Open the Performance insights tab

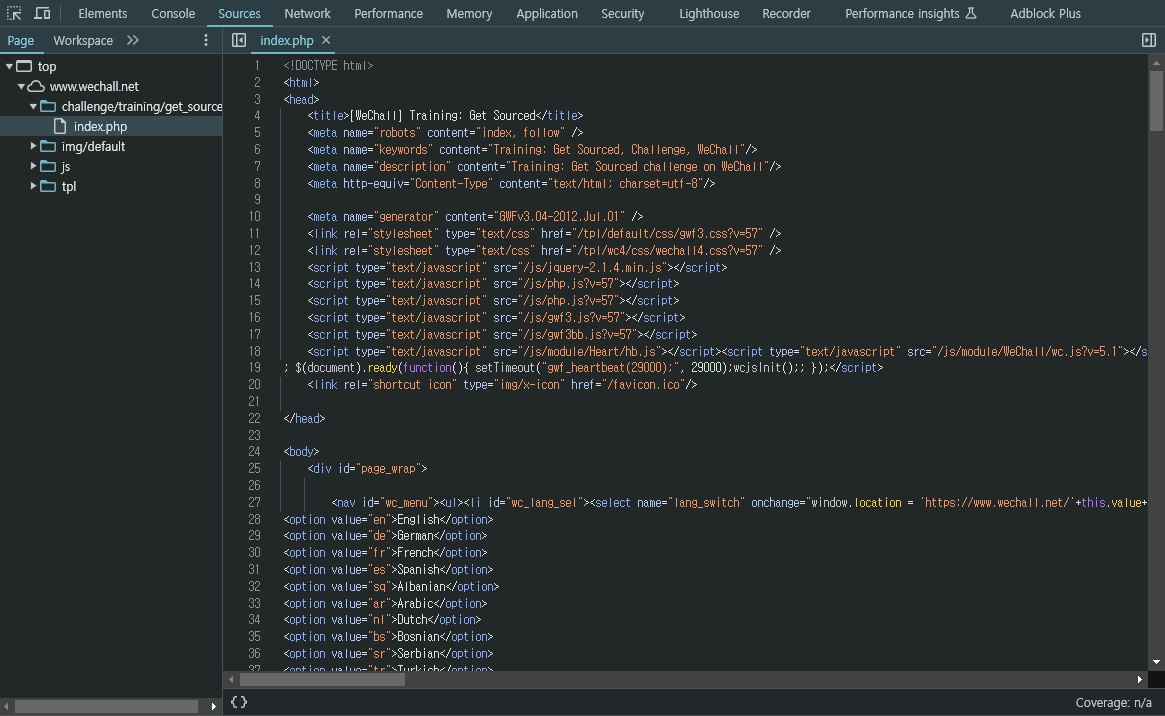(902, 13)
